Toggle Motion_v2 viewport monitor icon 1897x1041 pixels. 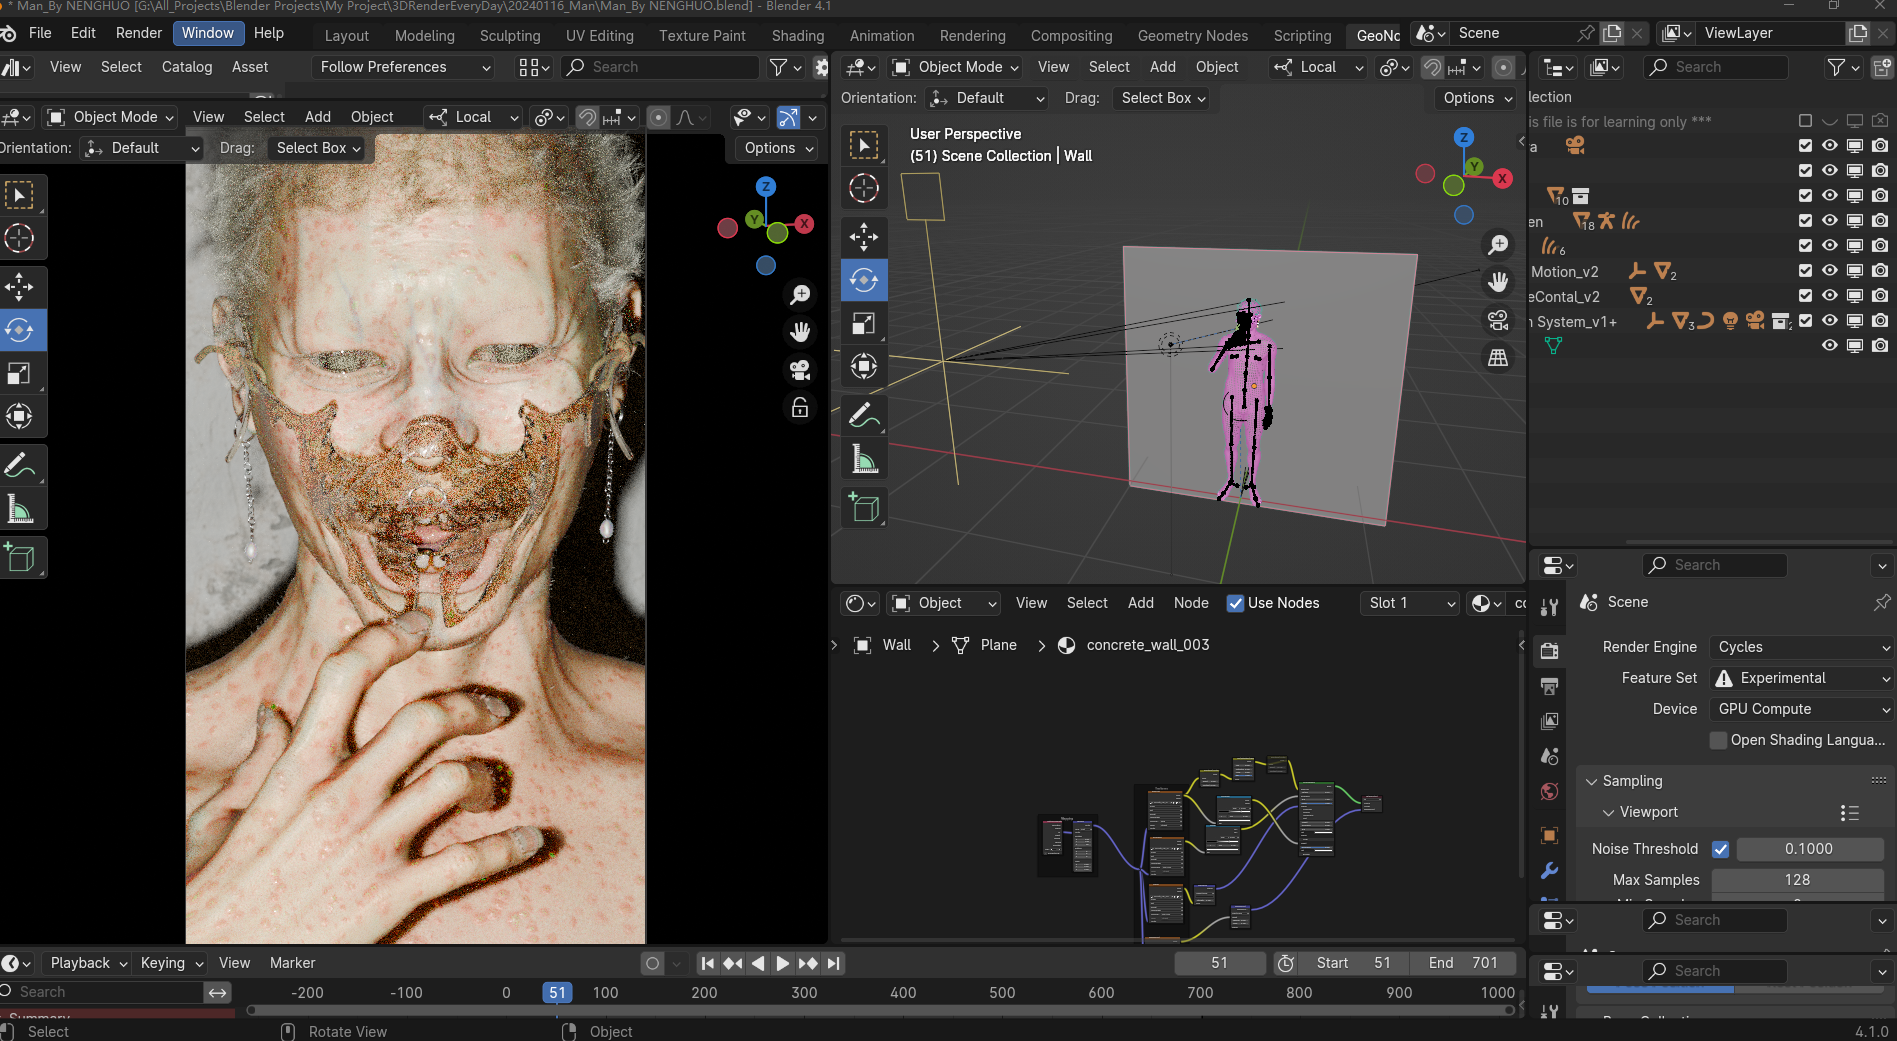(x=1855, y=271)
